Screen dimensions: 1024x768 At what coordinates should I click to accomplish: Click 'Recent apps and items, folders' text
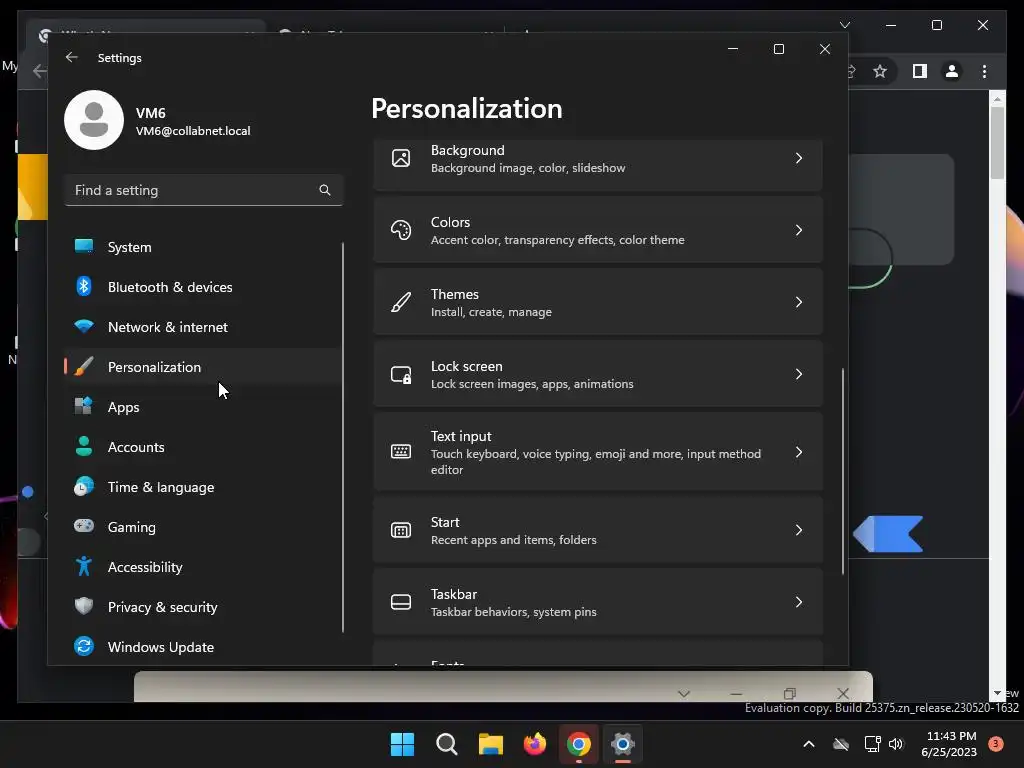[513, 539]
